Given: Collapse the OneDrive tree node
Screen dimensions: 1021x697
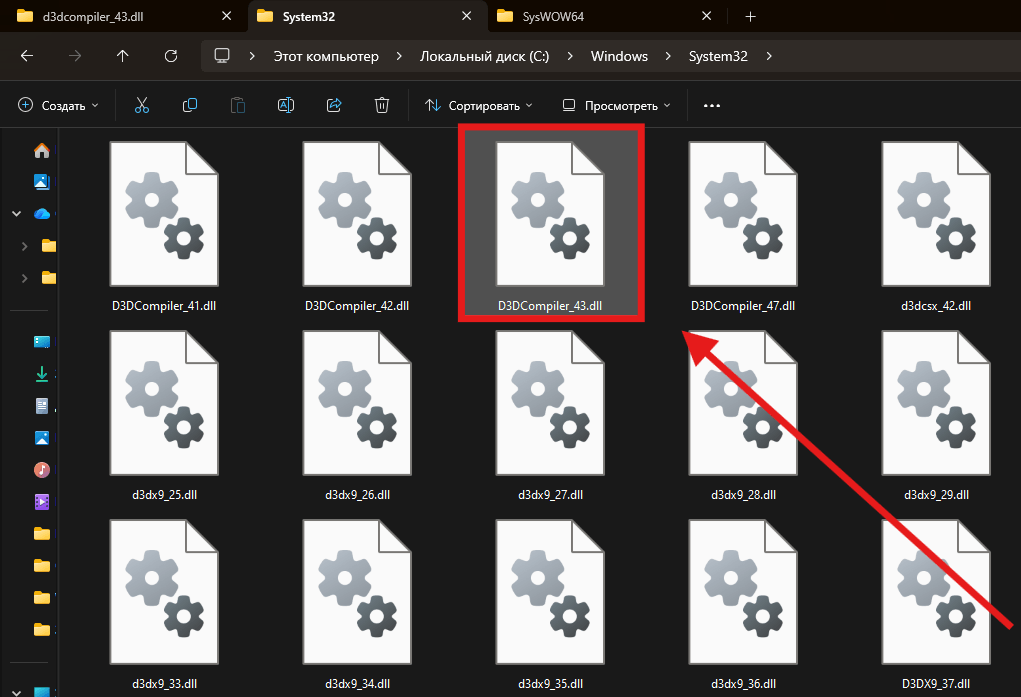Looking at the screenshot, I should 16,214.
